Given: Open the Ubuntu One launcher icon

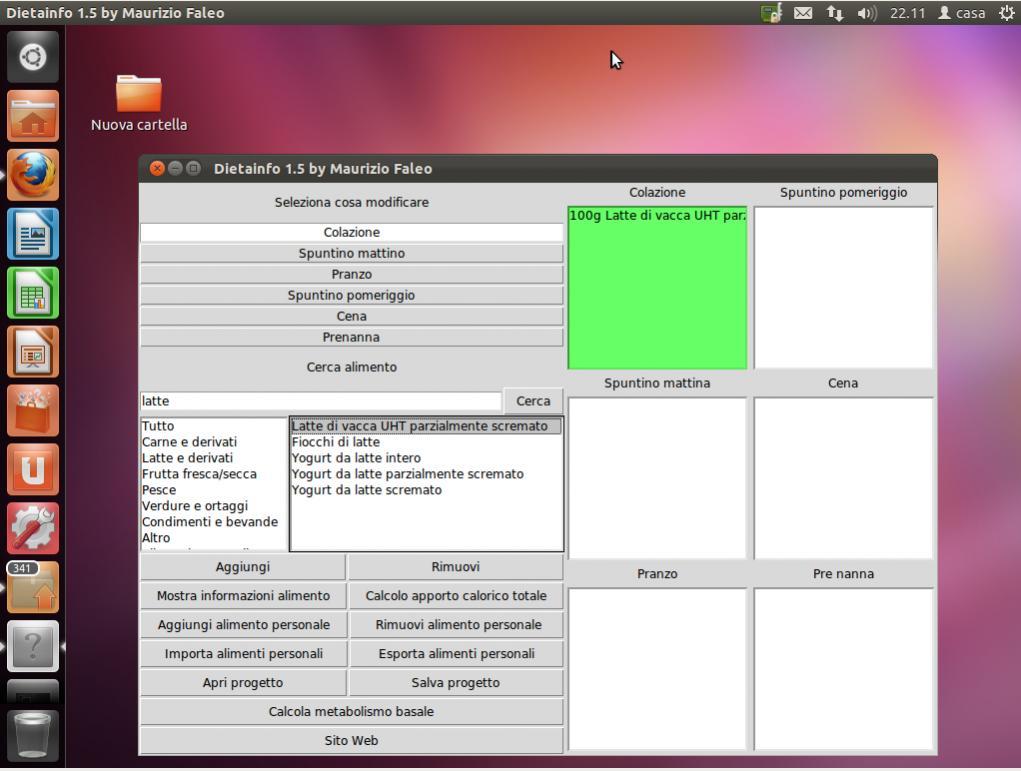Looking at the screenshot, I should click(33, 470).
